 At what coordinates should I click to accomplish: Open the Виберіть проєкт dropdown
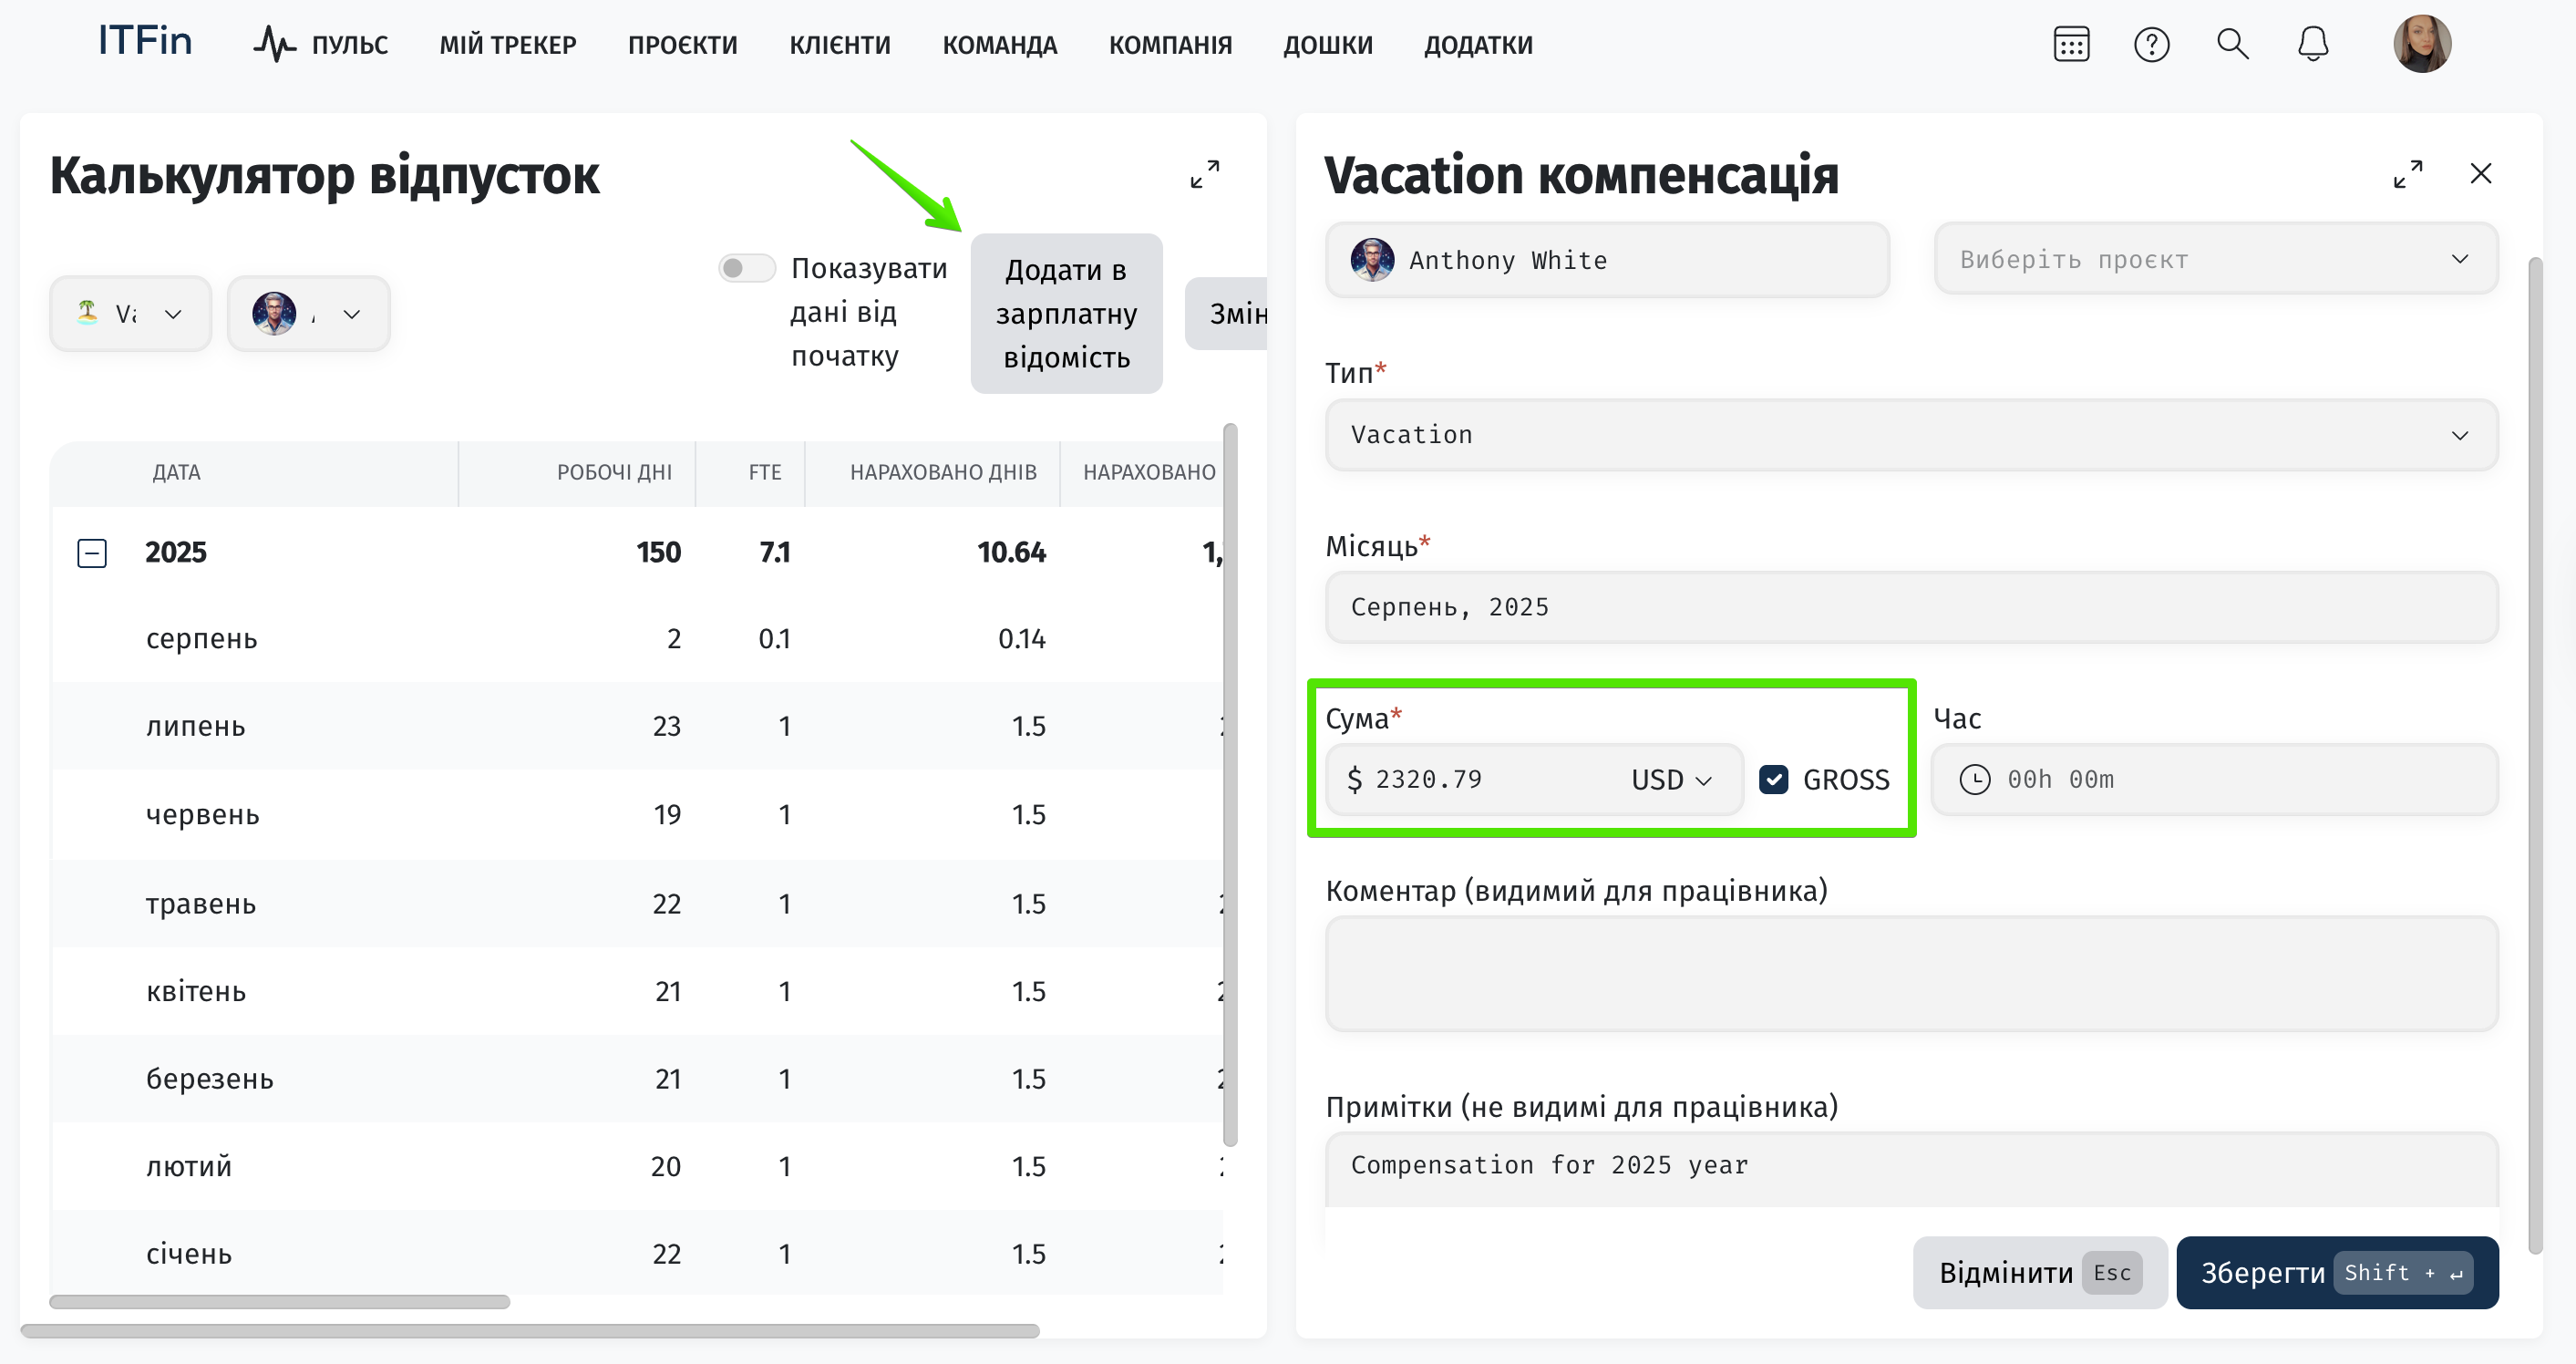click(2215, 259)
